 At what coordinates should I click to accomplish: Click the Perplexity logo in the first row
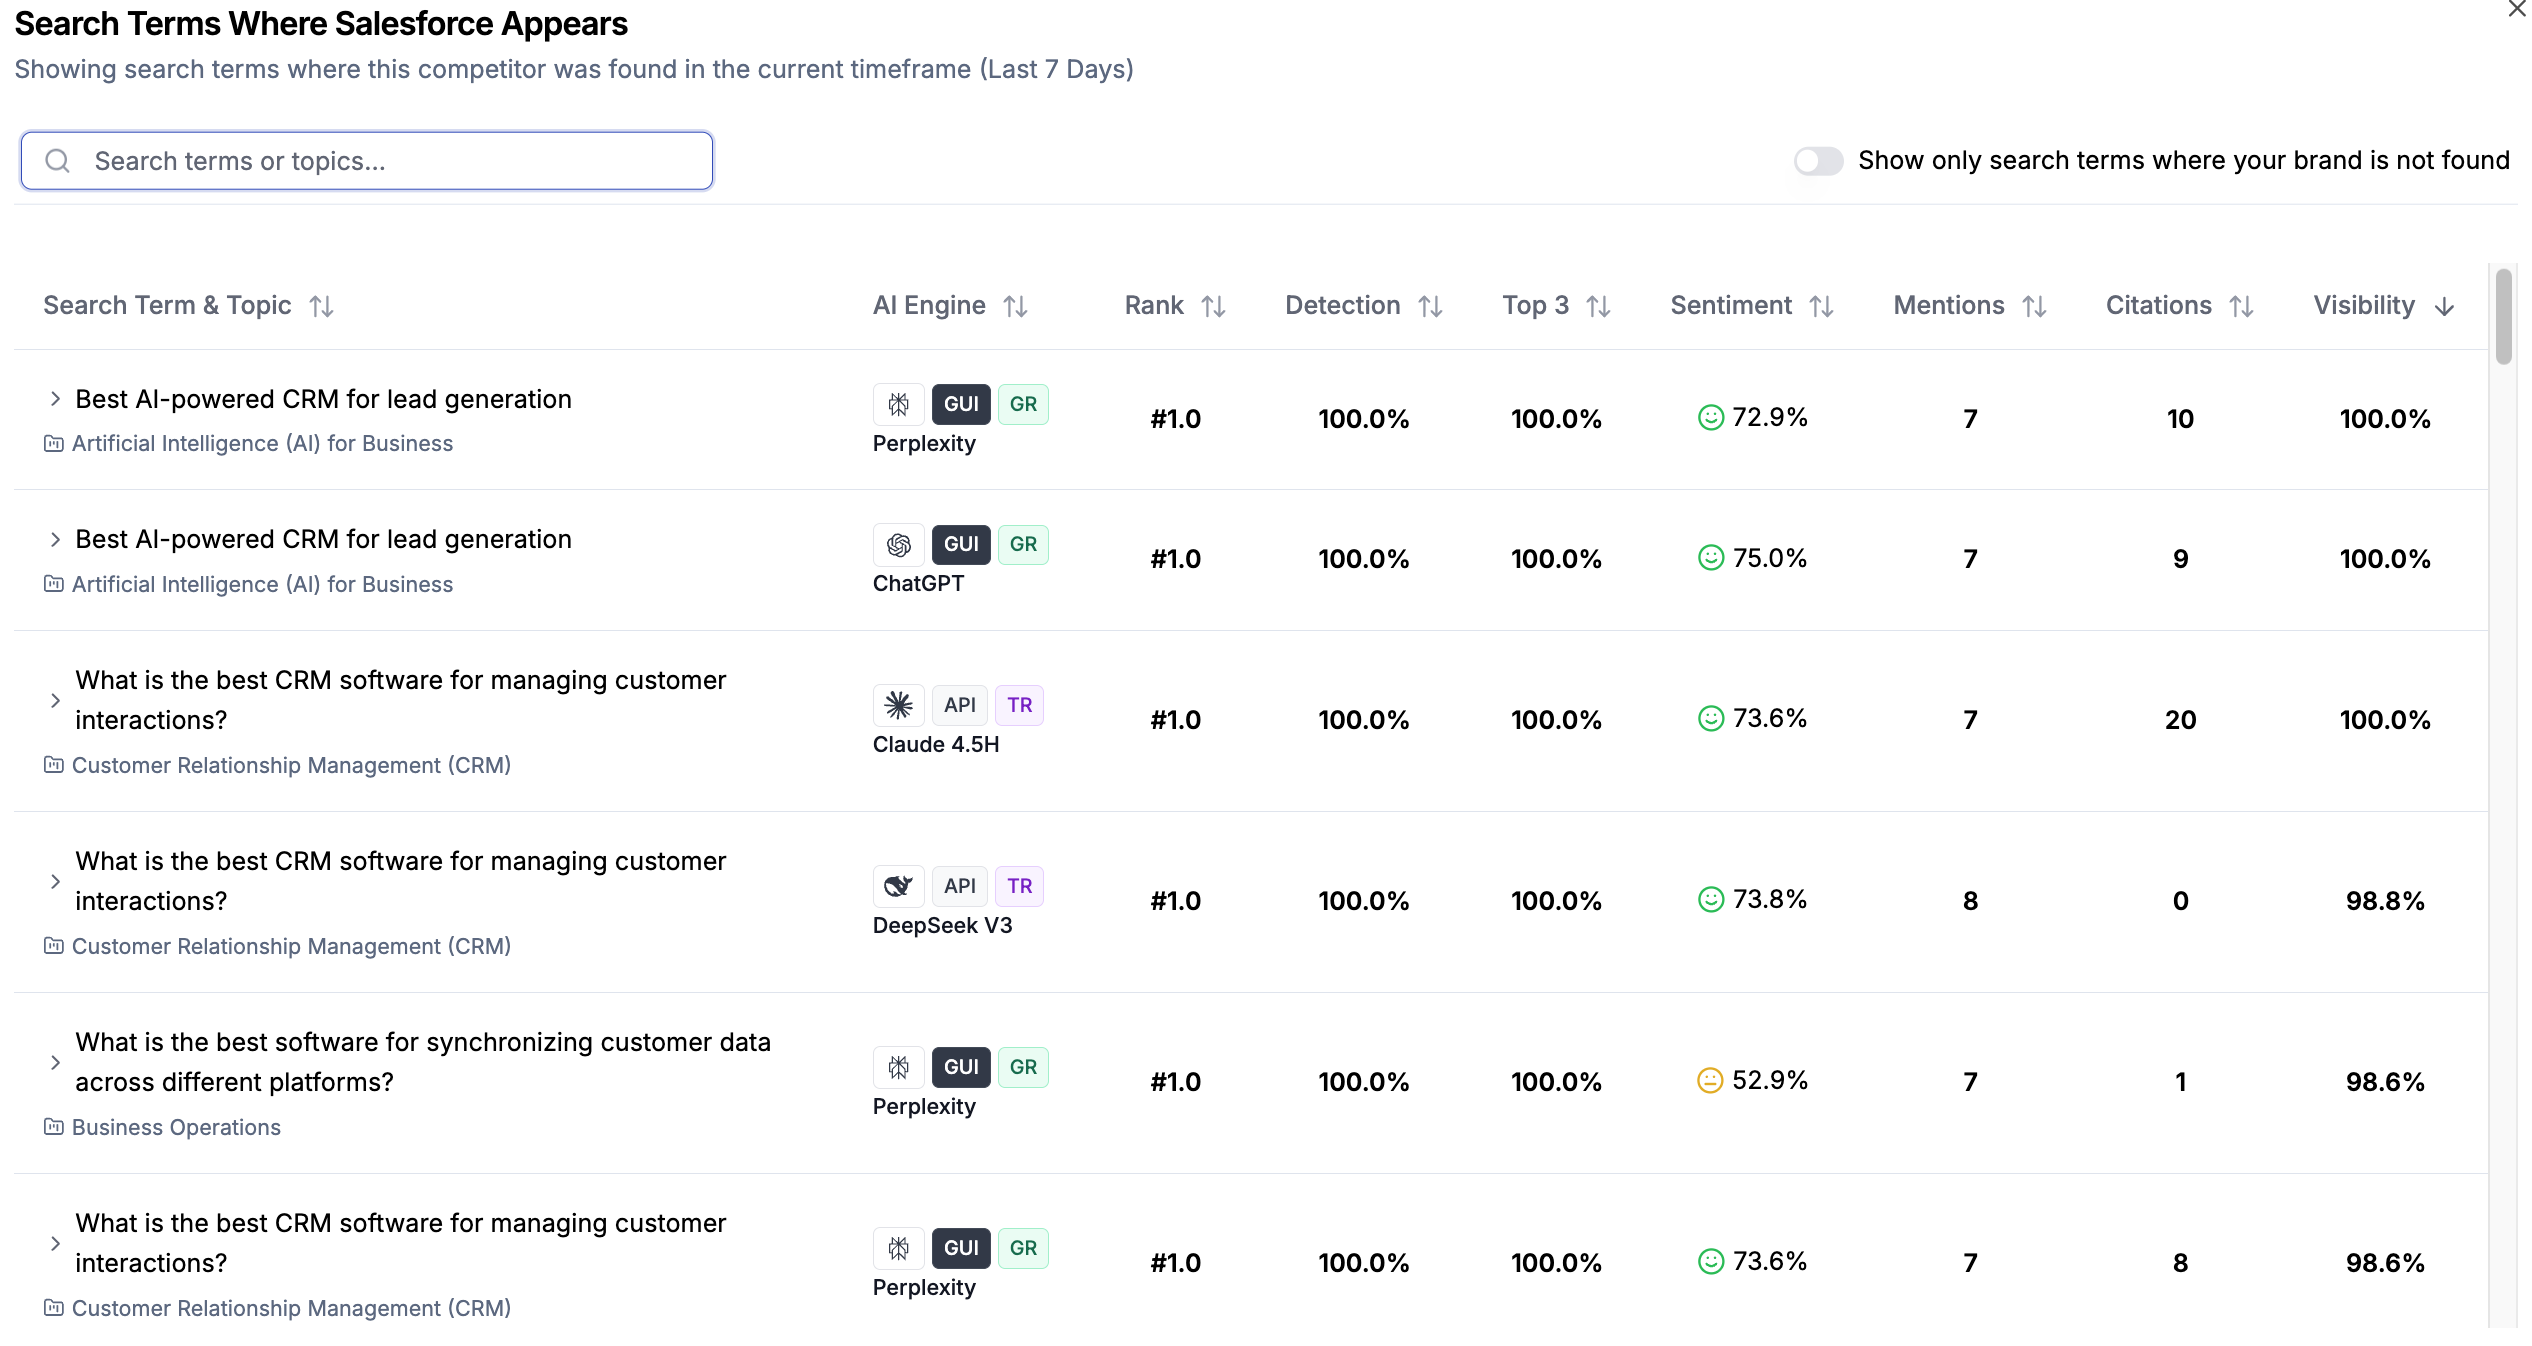click(898, 404)
